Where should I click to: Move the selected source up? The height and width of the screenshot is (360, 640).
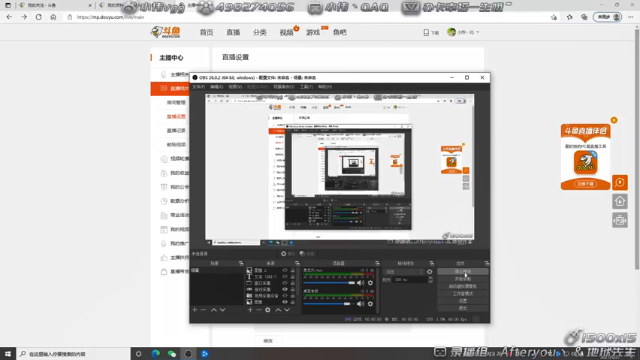[x=278, y=310]
